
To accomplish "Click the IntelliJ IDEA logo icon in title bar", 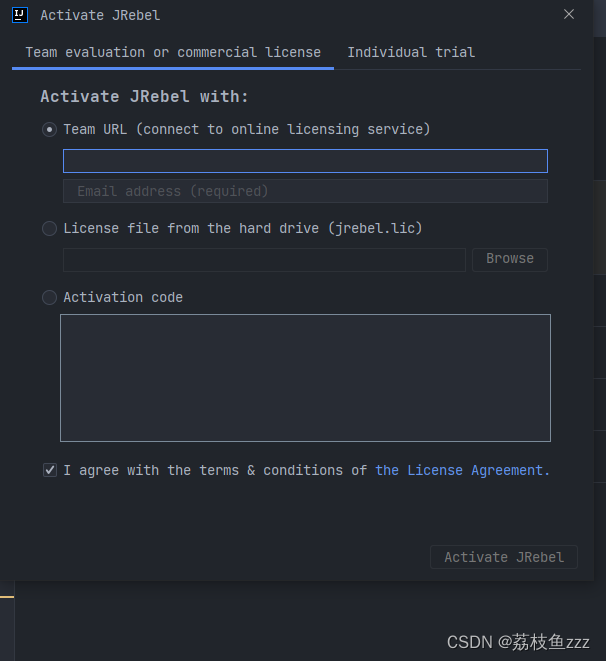I will (20, 15).
